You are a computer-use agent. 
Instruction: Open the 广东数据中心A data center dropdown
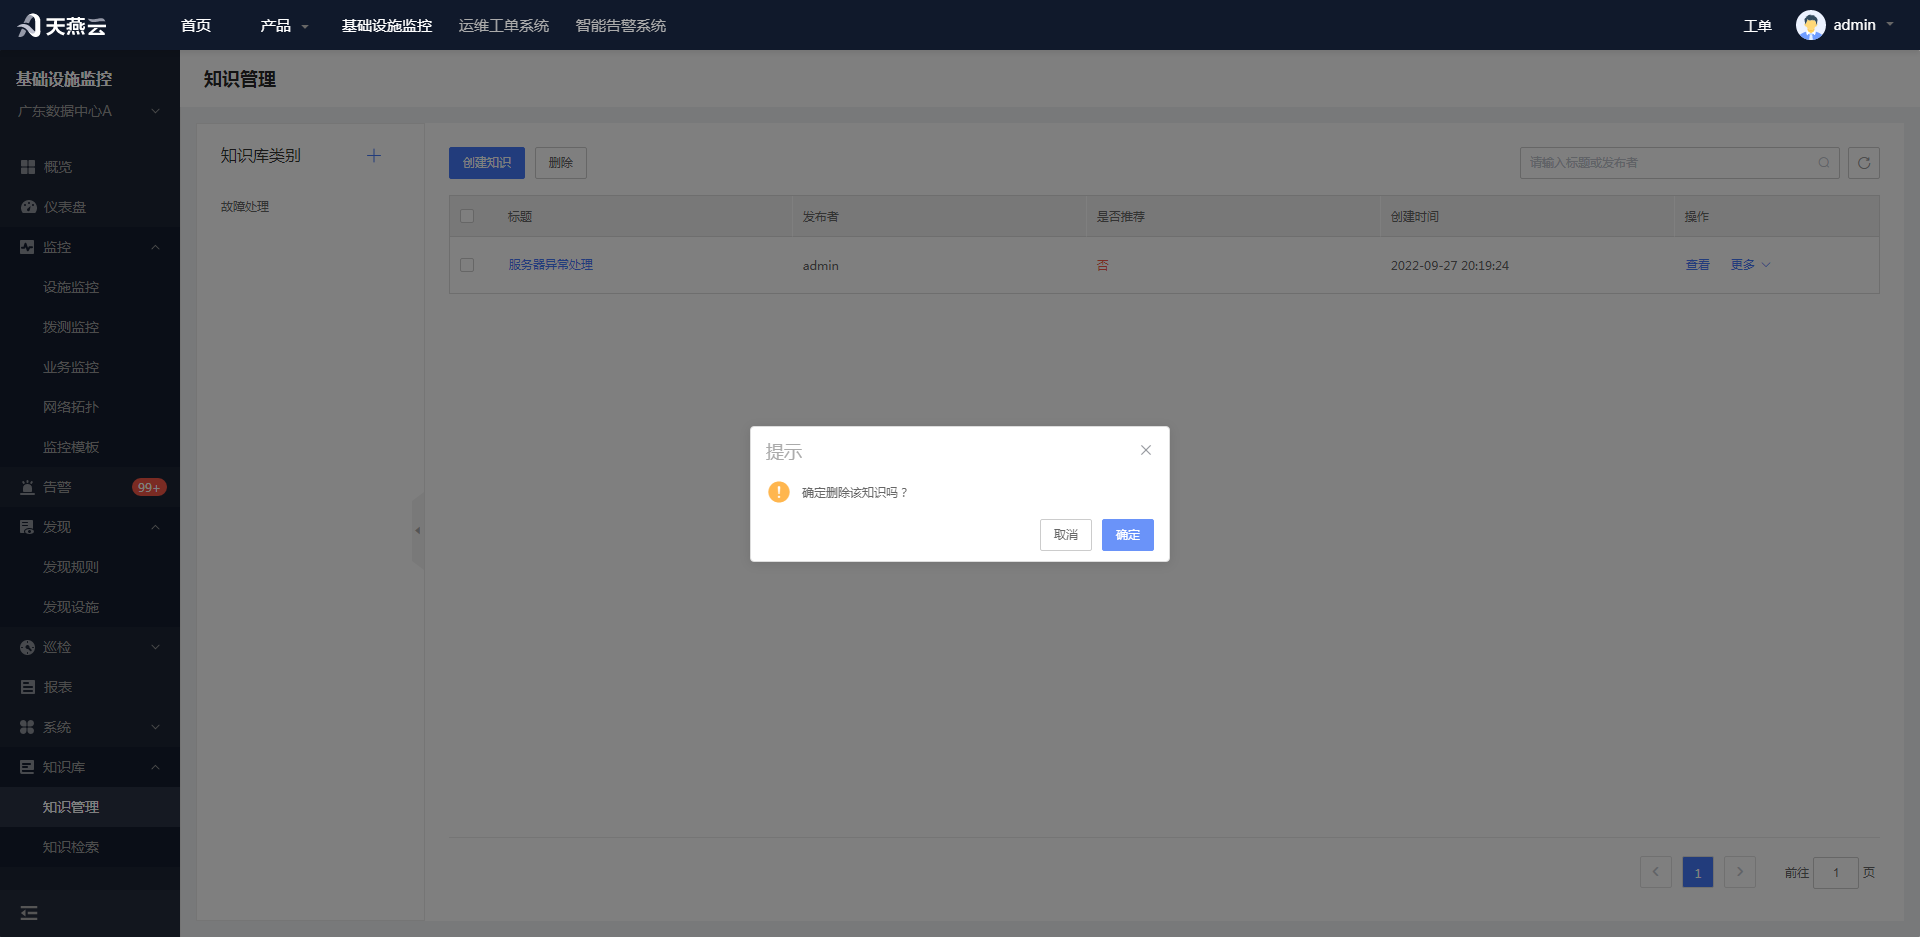pyautogui.click(x=89, y=111)
